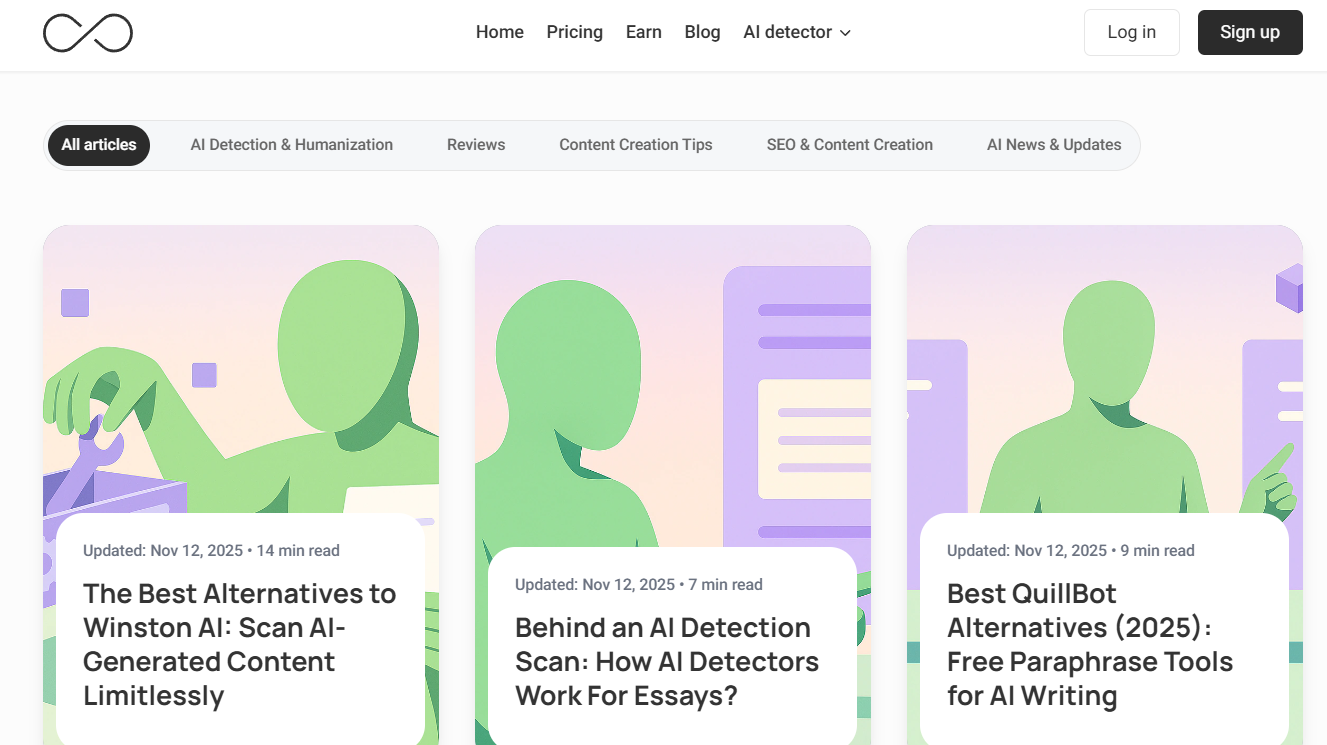This screenshot has width=1327, height=745.
Task: Read 'Best QuillBot Alternatives (2025)' article
Action: point(1090,644)
